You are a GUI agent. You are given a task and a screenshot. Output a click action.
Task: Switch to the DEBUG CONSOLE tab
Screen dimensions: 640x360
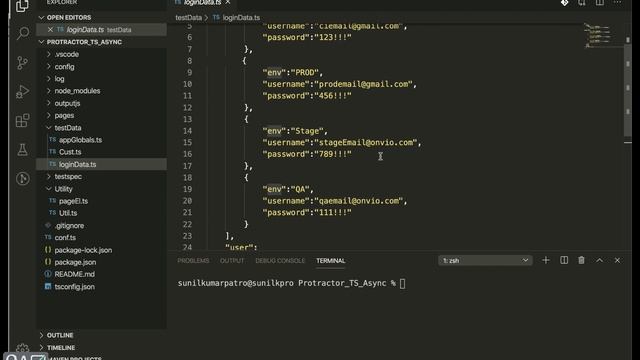pyautogui.click(x=280, y=260)
